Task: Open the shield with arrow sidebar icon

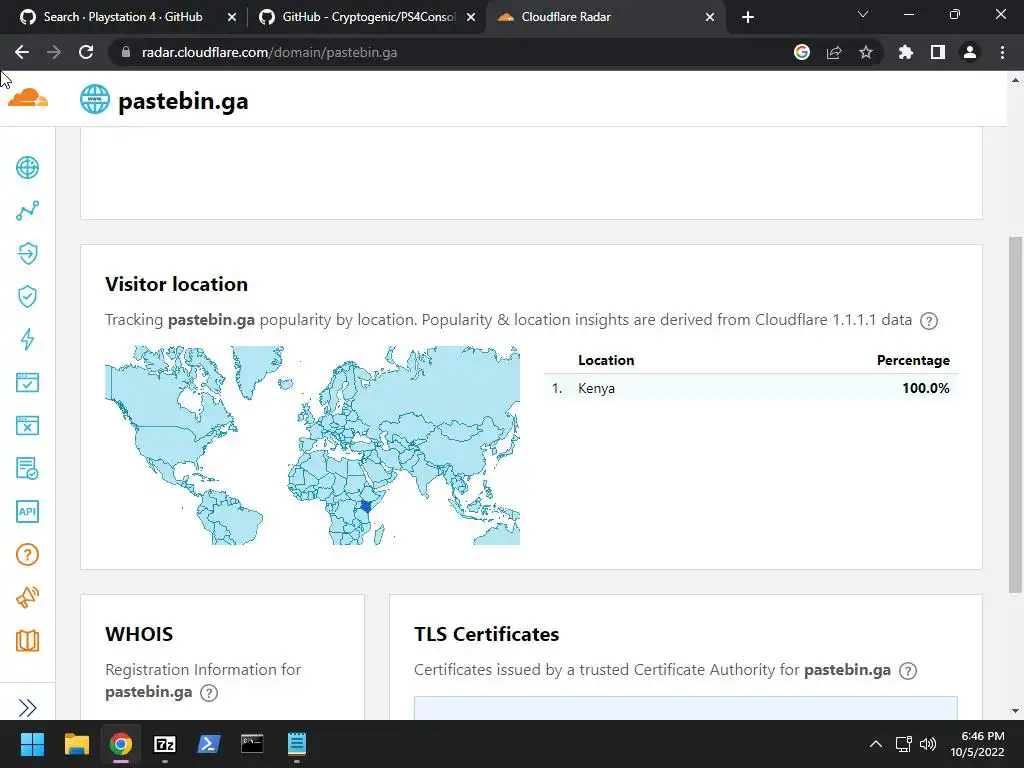Action: (x=27, y=253)
